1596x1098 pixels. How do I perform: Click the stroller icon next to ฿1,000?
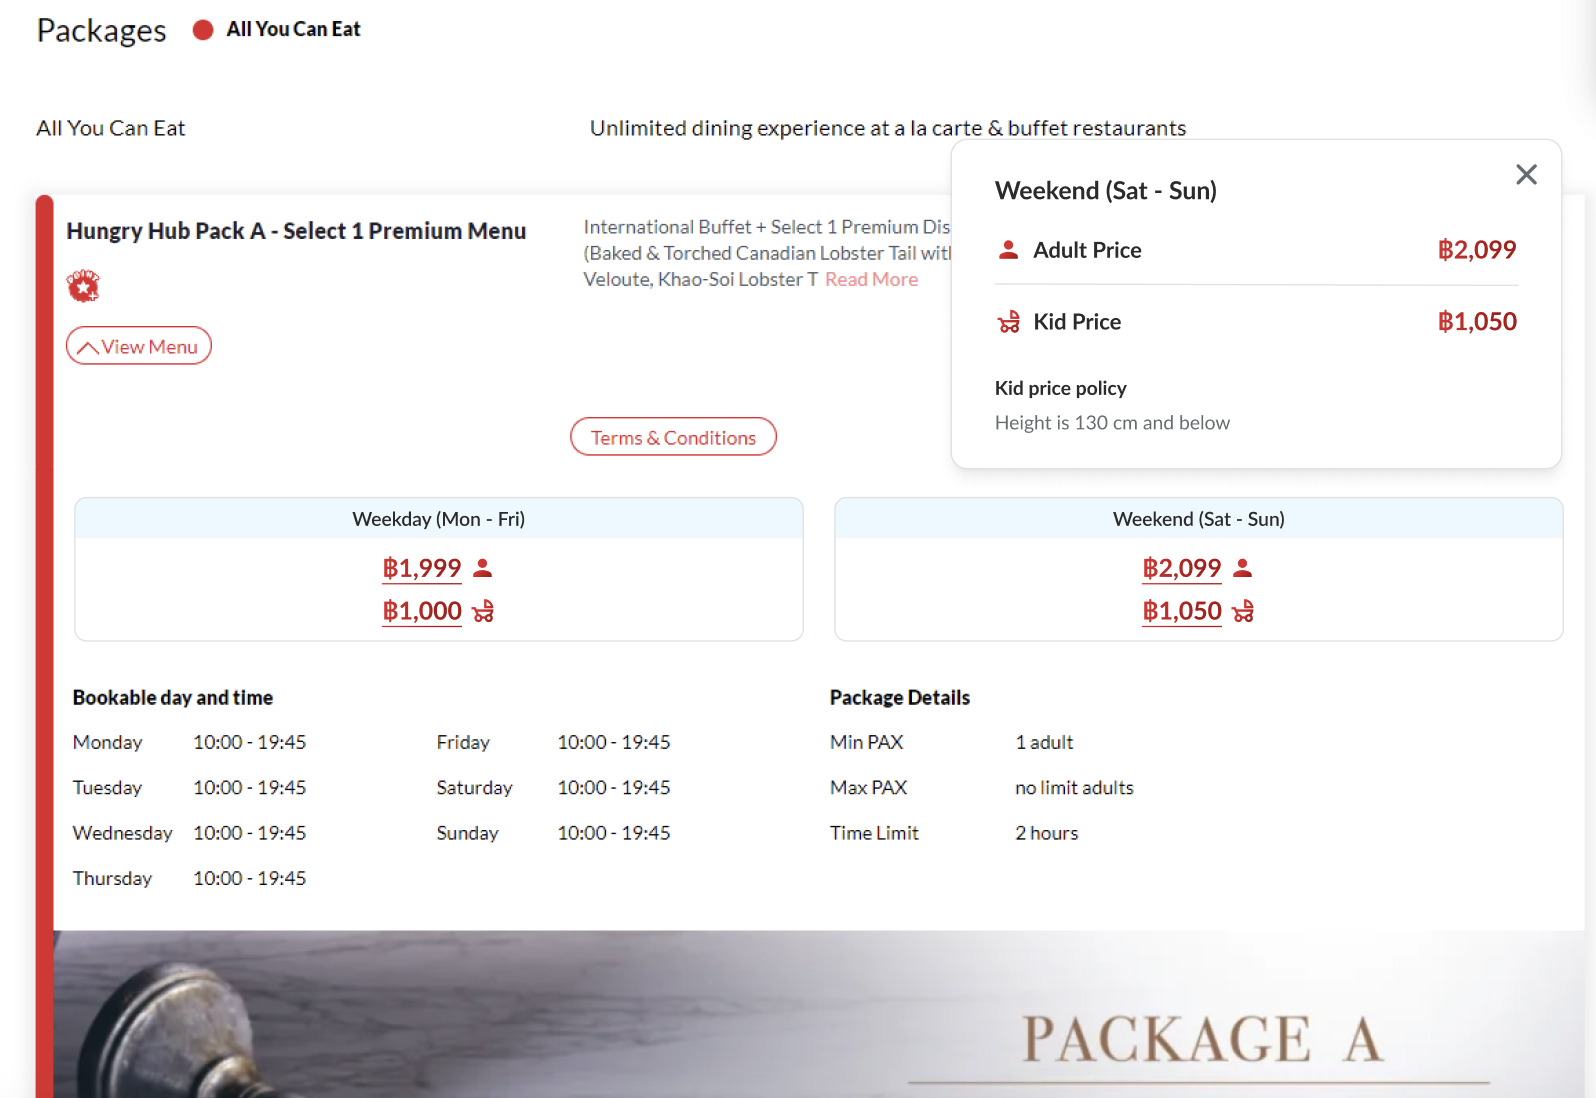[483, 611]
